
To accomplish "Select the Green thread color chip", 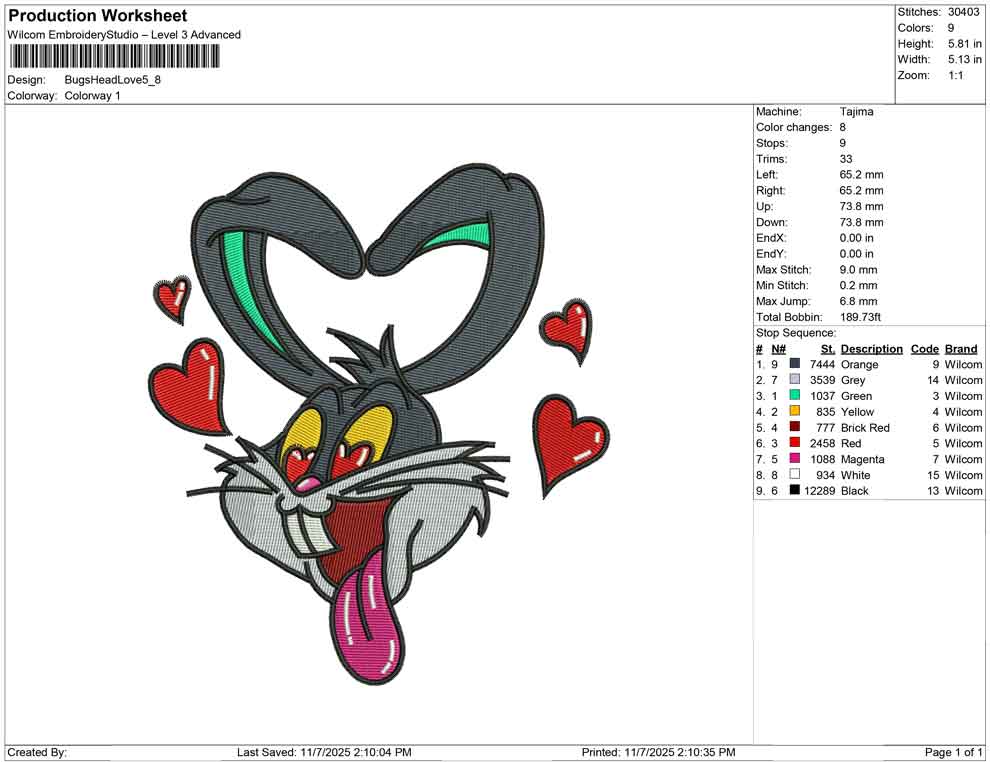I will click(793, 396).
